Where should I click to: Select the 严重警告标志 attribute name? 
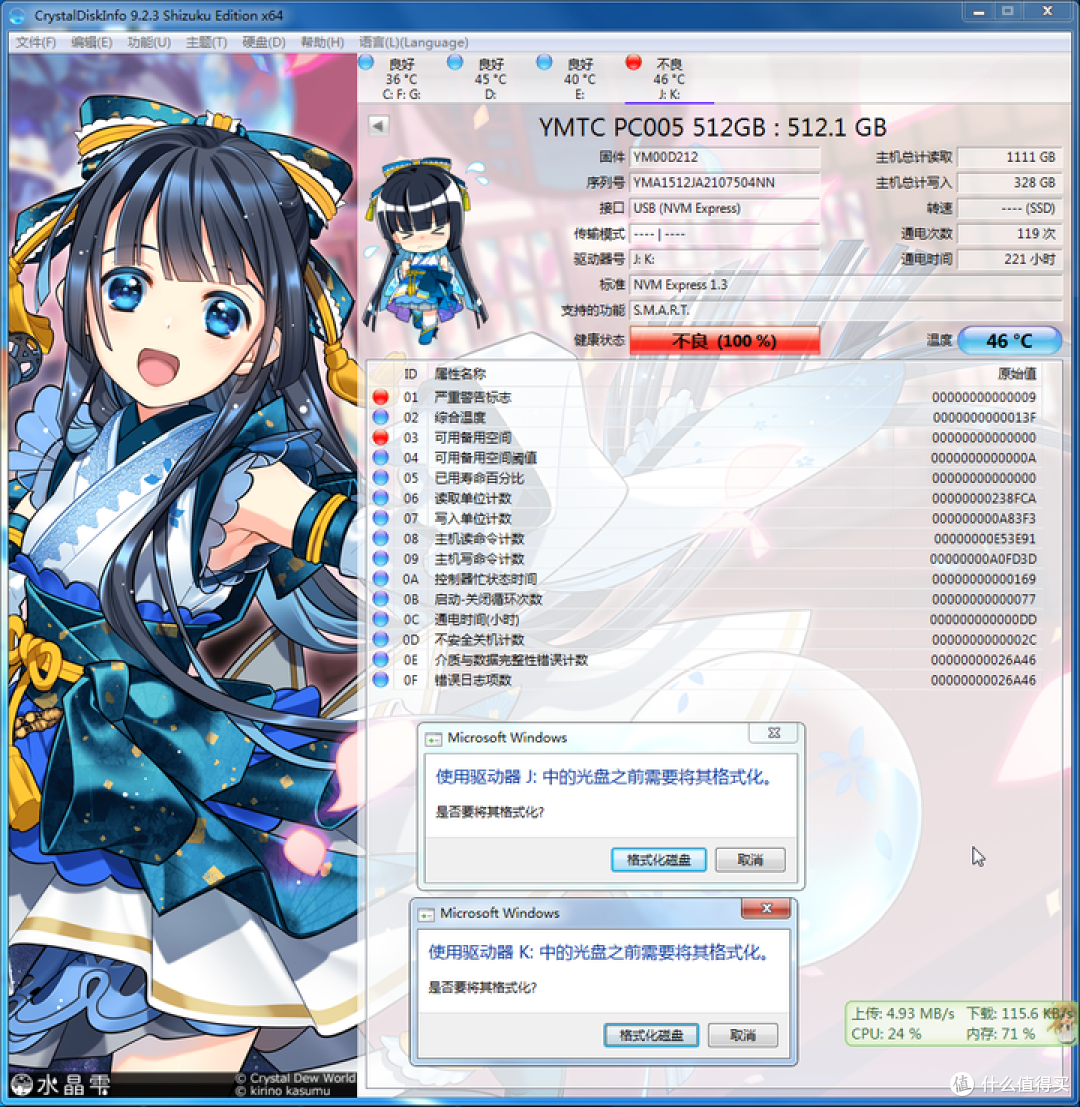click(472, 397)
